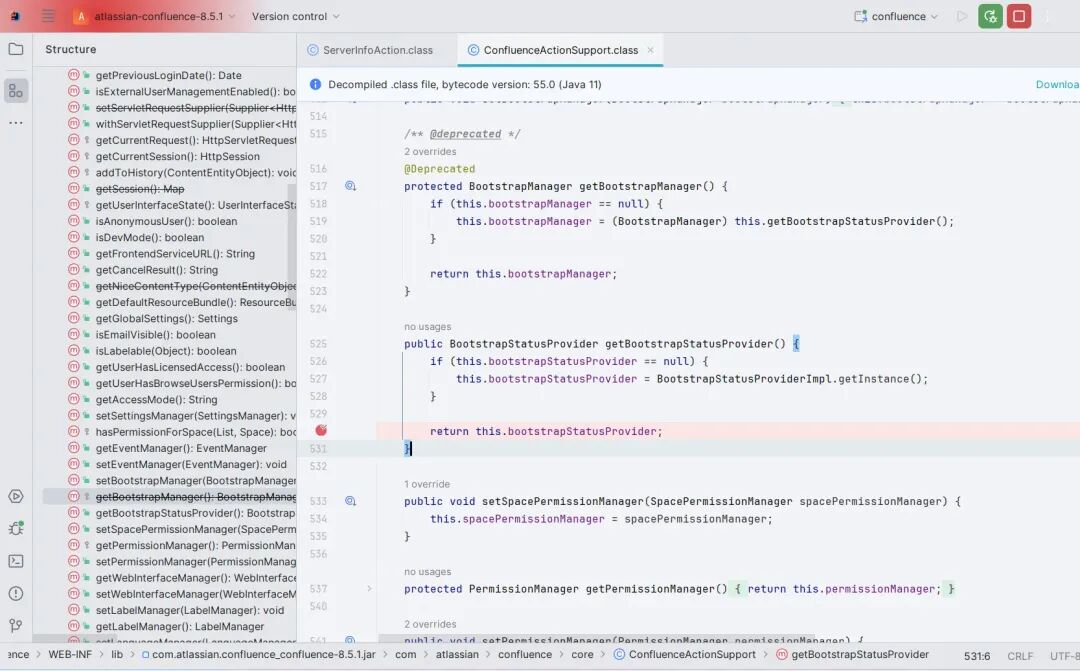Screen dimensions: 1080x671
Task: Open the Terminal tool window icon
Action: tap(16, 561)
